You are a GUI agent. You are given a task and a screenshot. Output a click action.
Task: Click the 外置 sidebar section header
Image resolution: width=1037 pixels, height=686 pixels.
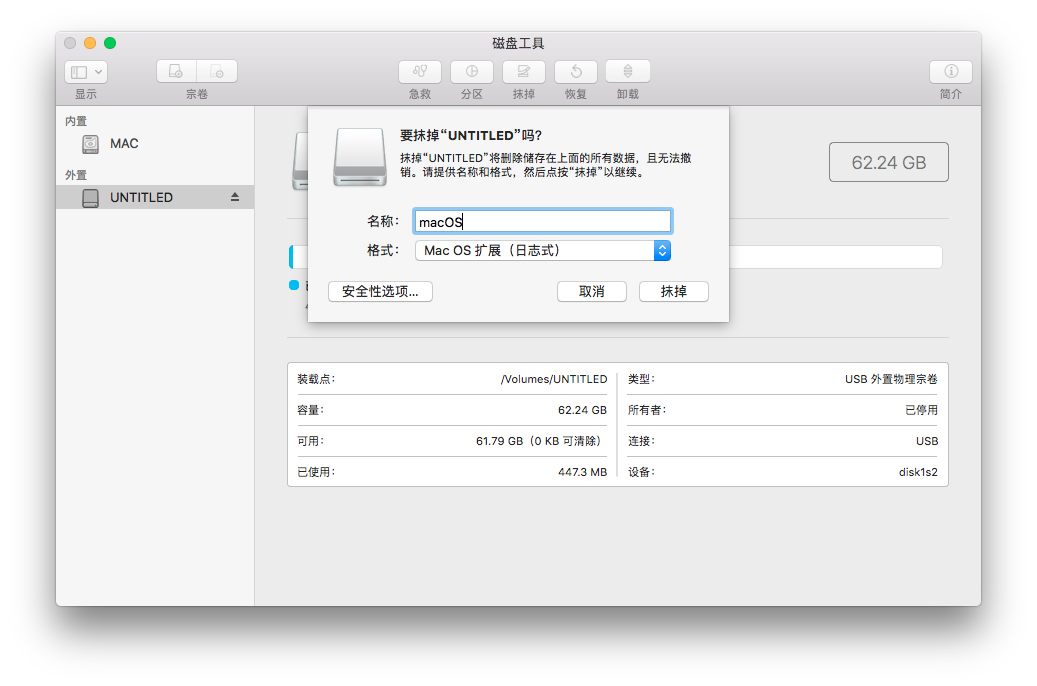(x=76, y=175)
